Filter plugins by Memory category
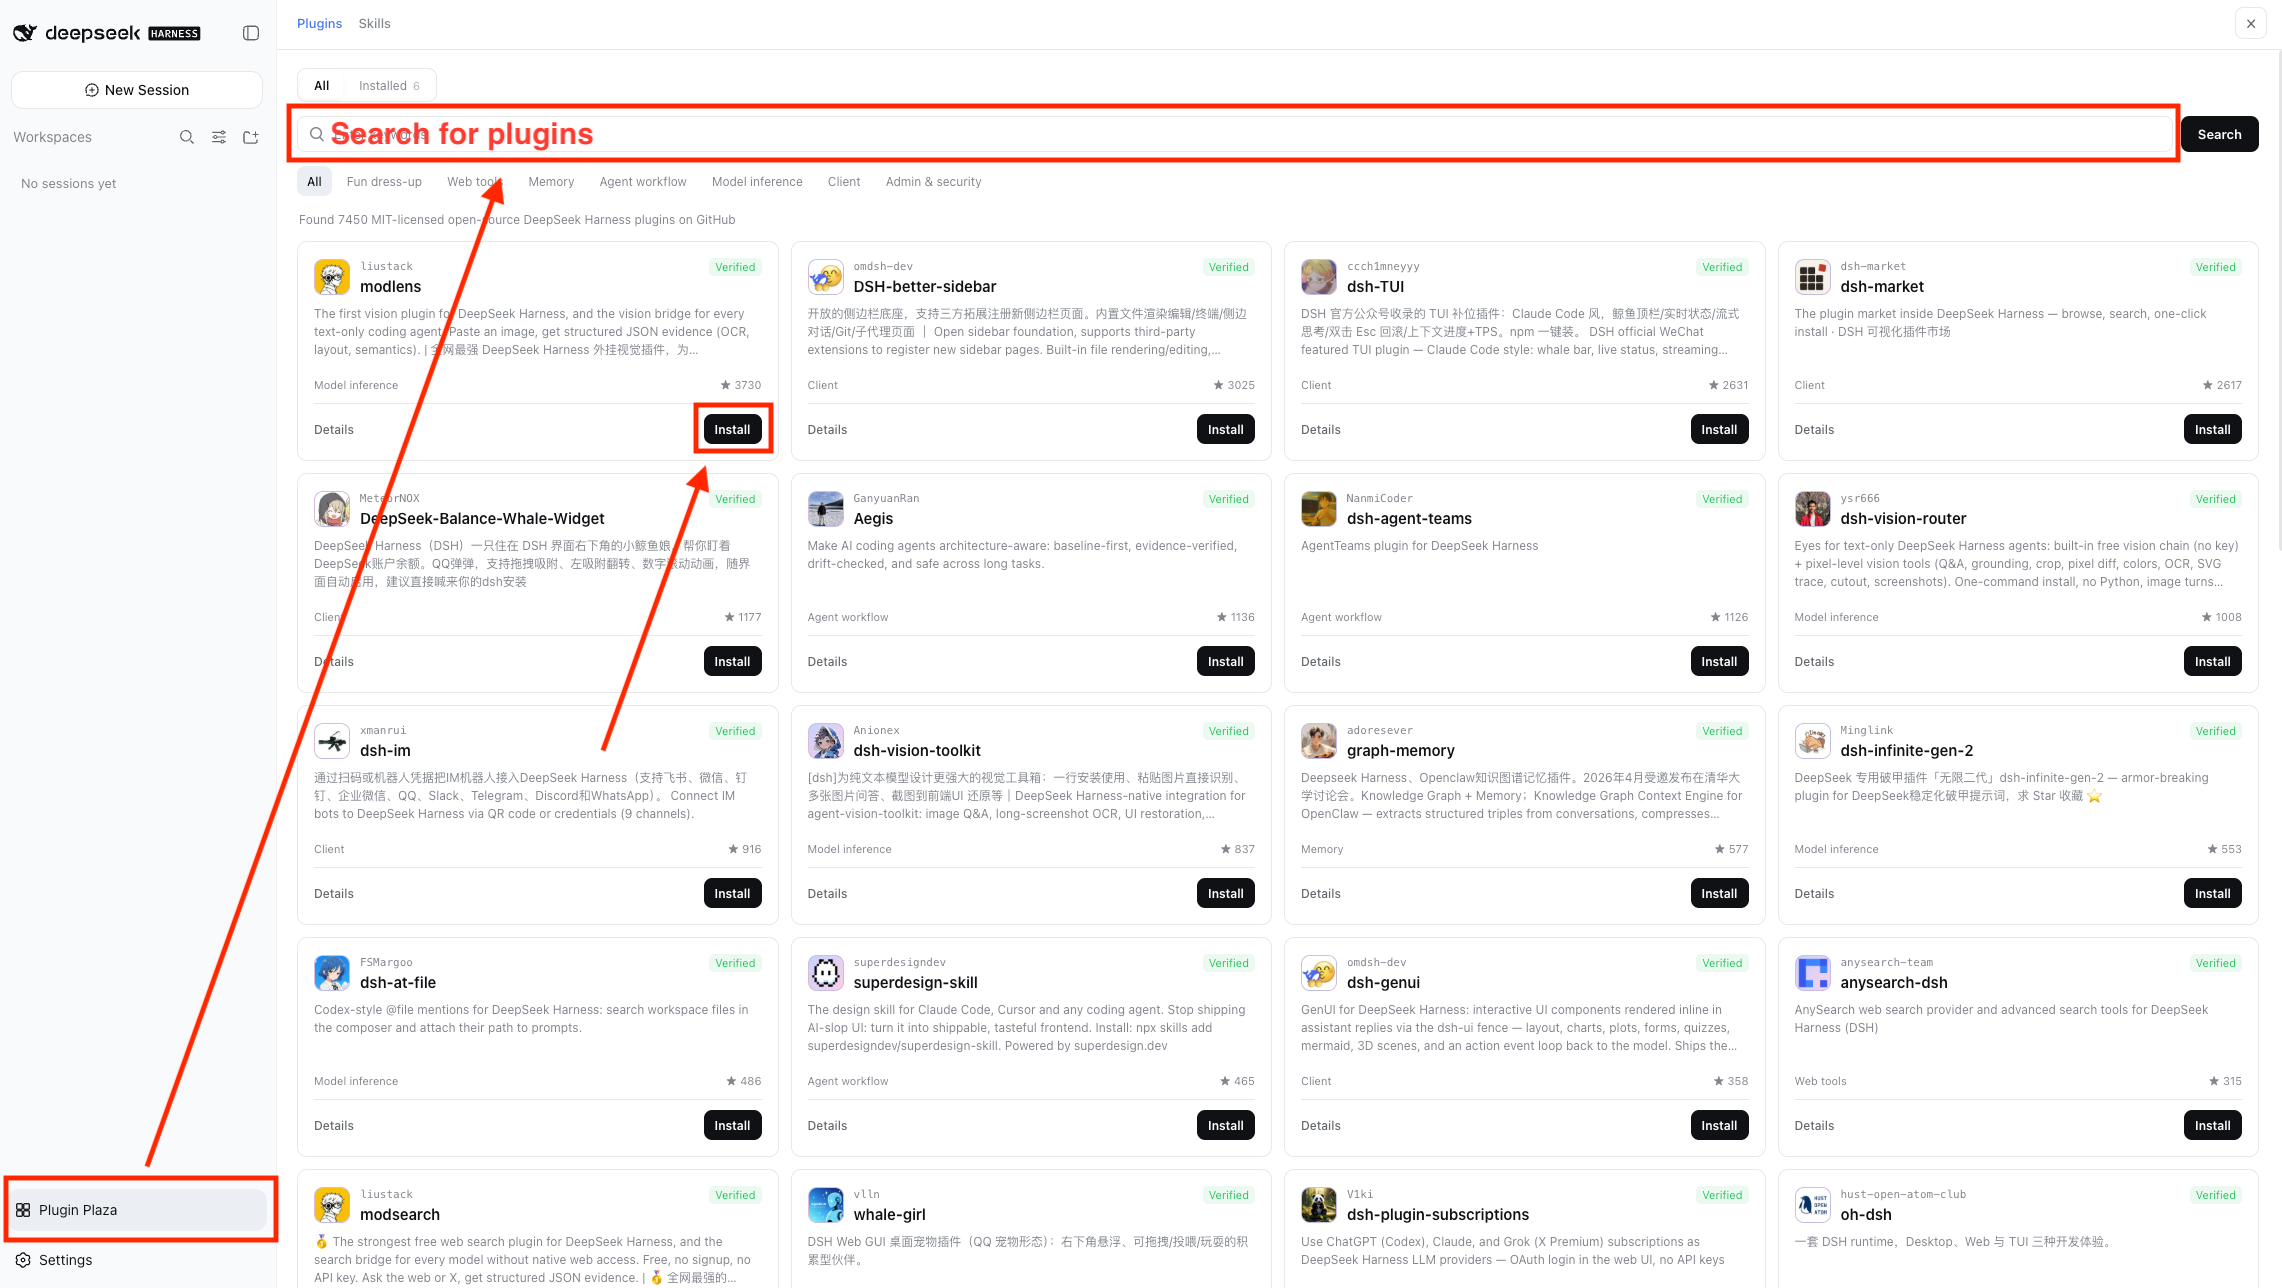Viewport: 2282px width, 1288px height. coord(551,182)
